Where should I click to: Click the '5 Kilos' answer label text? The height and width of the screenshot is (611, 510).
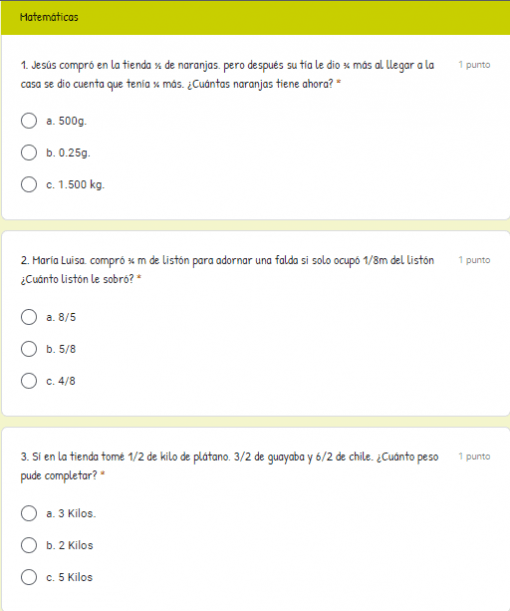point(76,577)
